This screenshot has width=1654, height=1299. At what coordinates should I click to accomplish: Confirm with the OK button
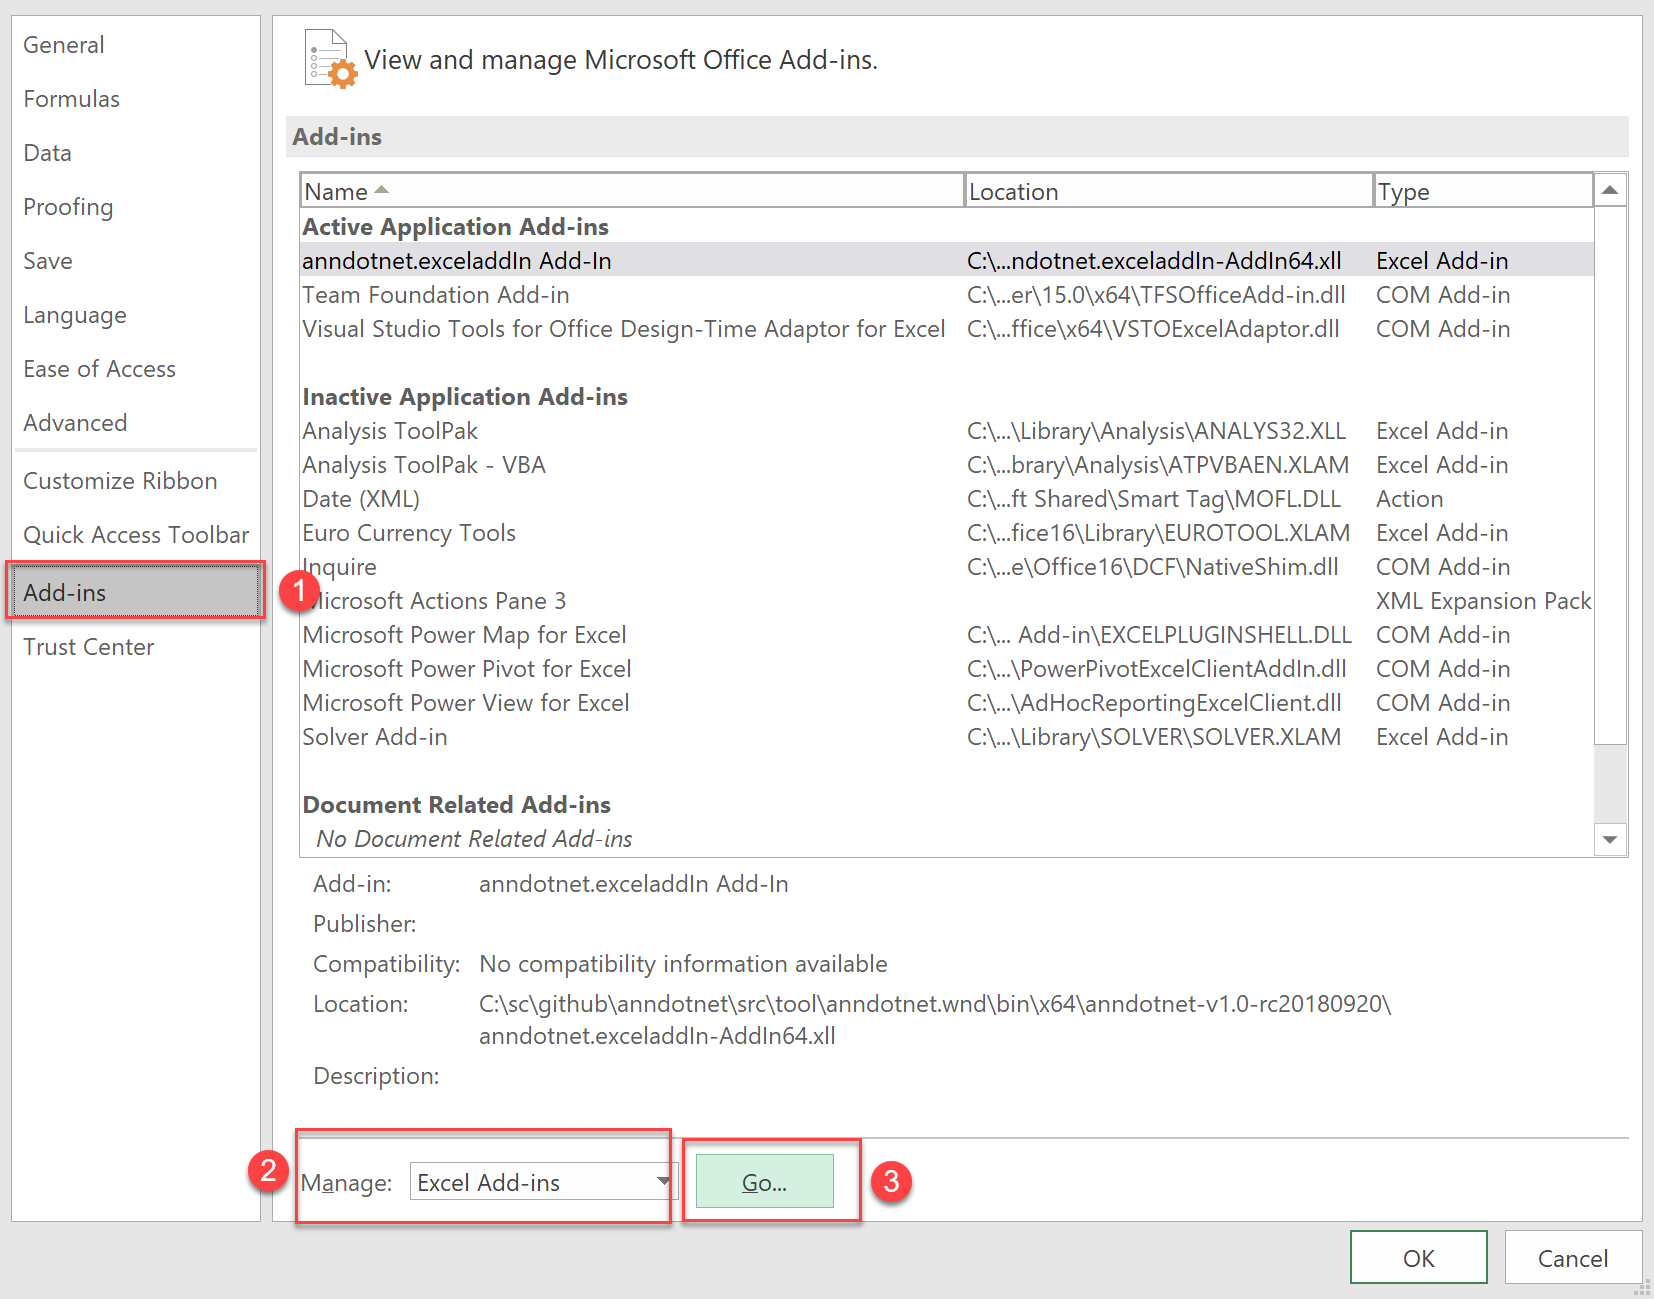click(x=1418, y=1258)
